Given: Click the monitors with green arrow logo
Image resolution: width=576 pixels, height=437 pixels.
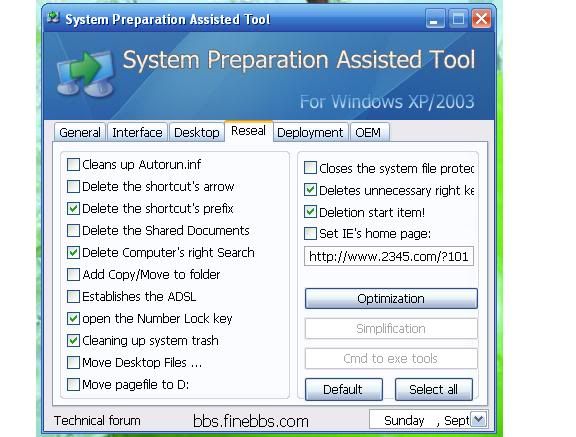Looking at the screenshot, I should [x=86, y=74].
